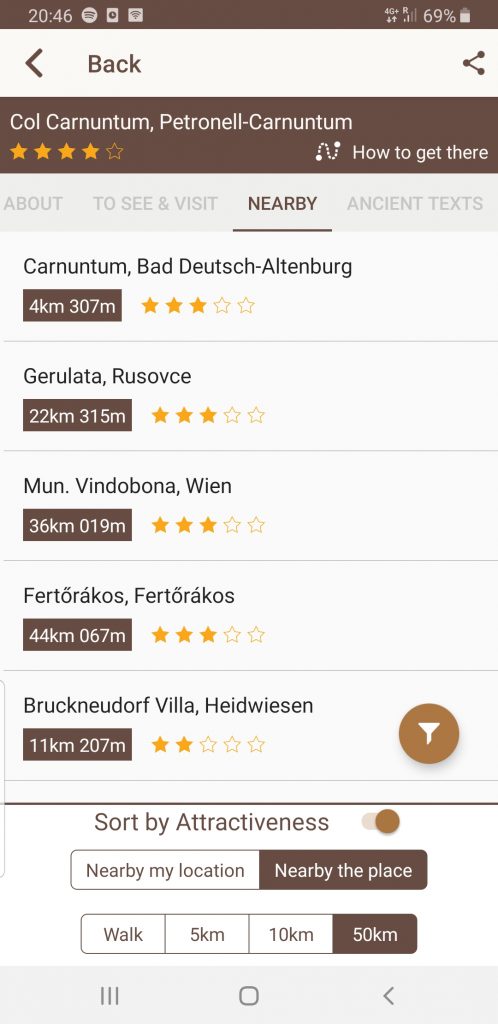The width and height of the screenshot is (498, 1024).
Task: Choose the Walk distance range
Action: 123,934
